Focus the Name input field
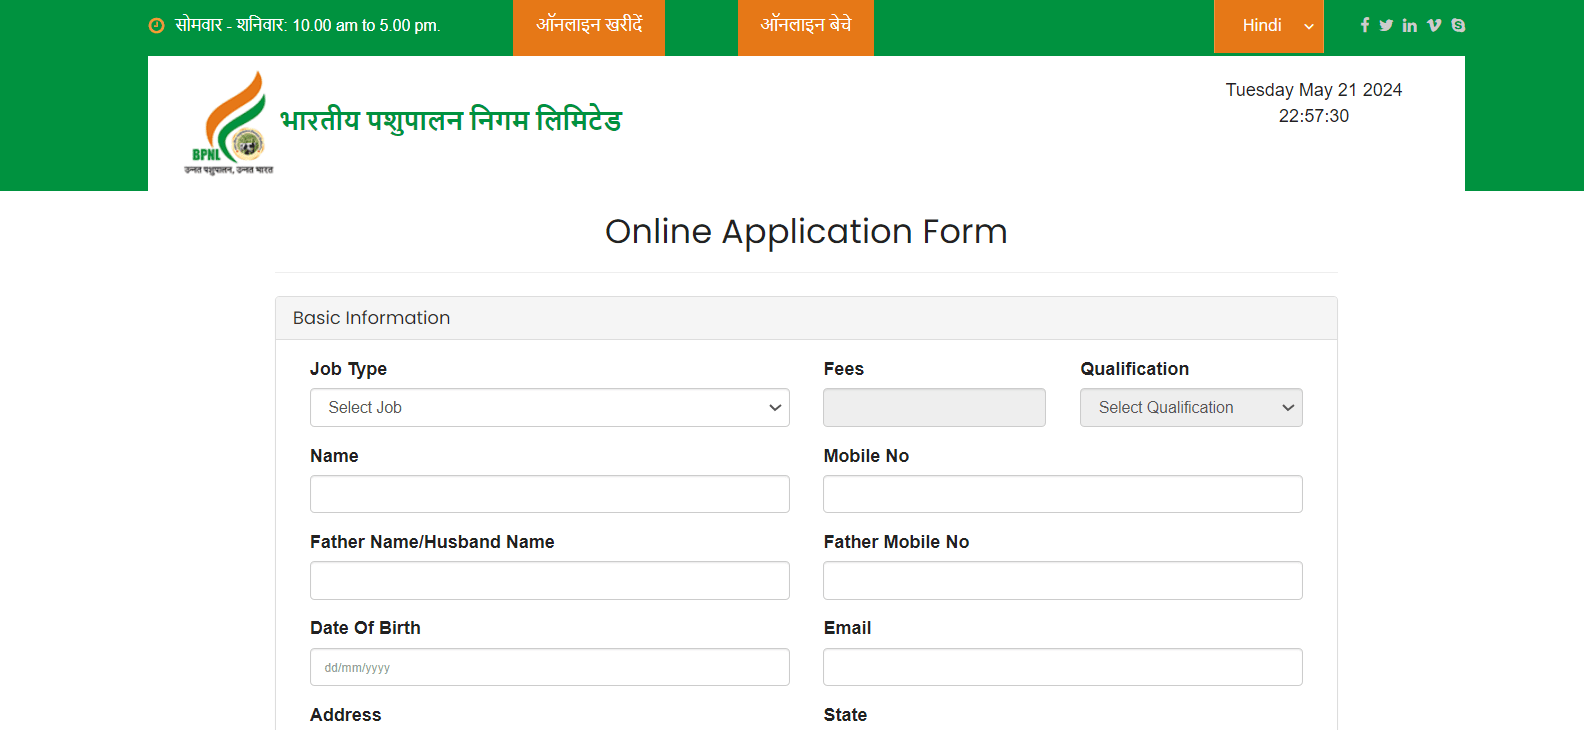The width and height of the screenshot is (1584, 730). [550, 494]
